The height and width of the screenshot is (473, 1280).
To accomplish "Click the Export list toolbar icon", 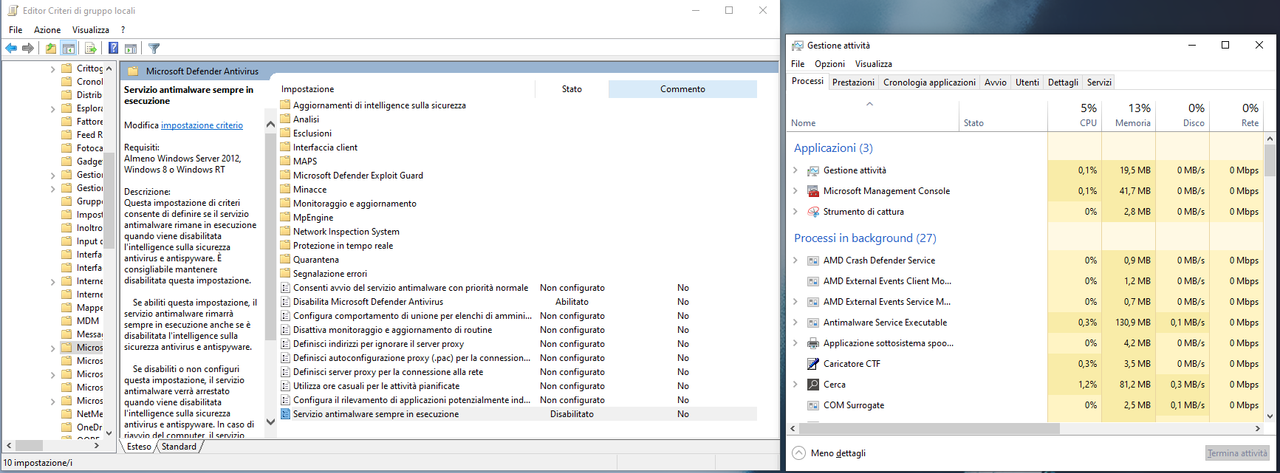I will (x=91, y=48).
